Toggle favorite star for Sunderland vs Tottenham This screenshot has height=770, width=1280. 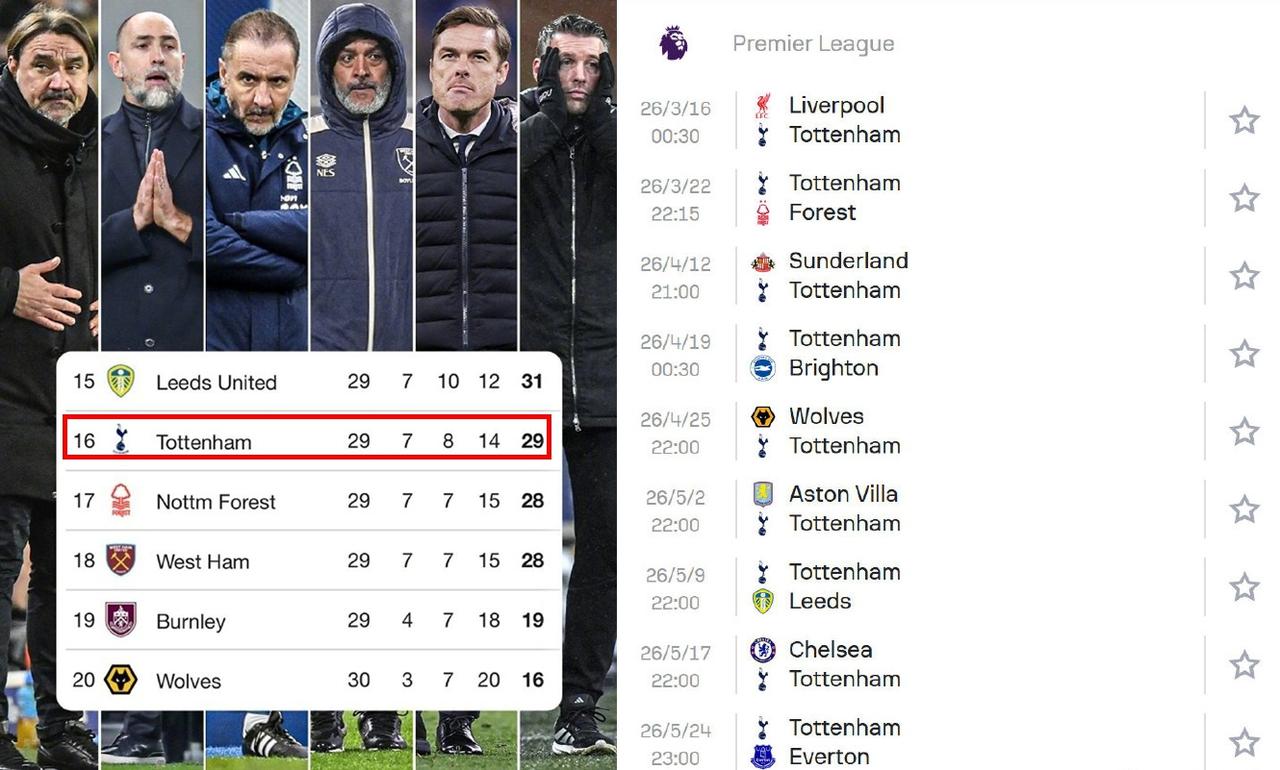point(1244,276)
